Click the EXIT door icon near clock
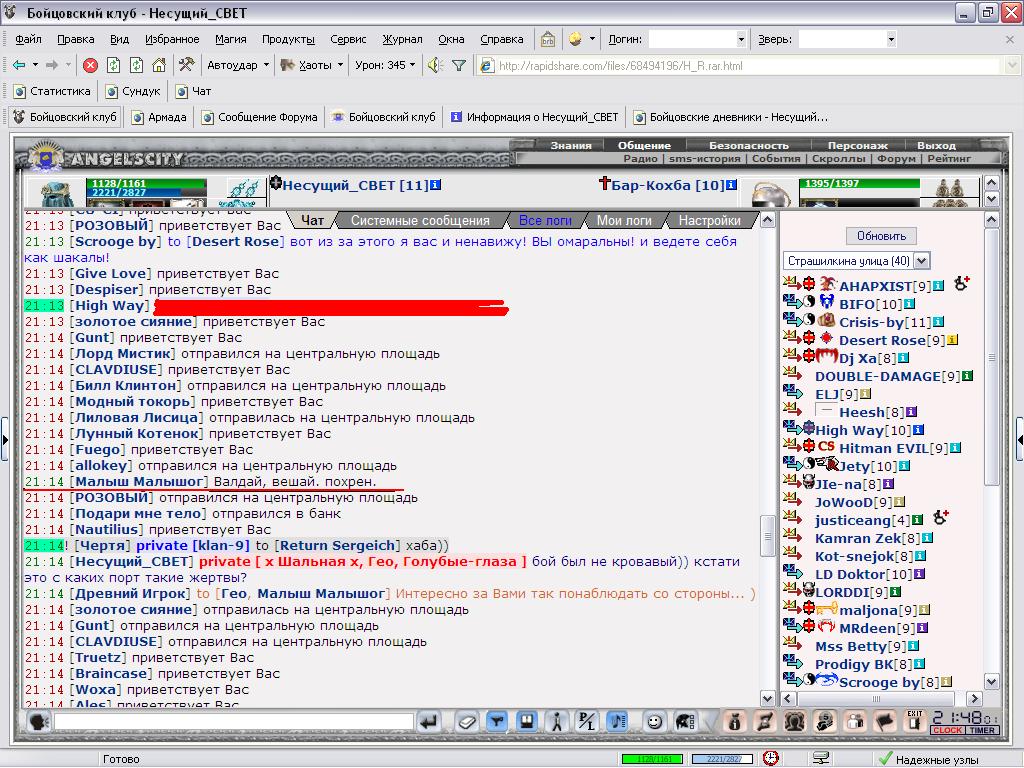This screenshot has width=1024, height=768. (915, 721)
